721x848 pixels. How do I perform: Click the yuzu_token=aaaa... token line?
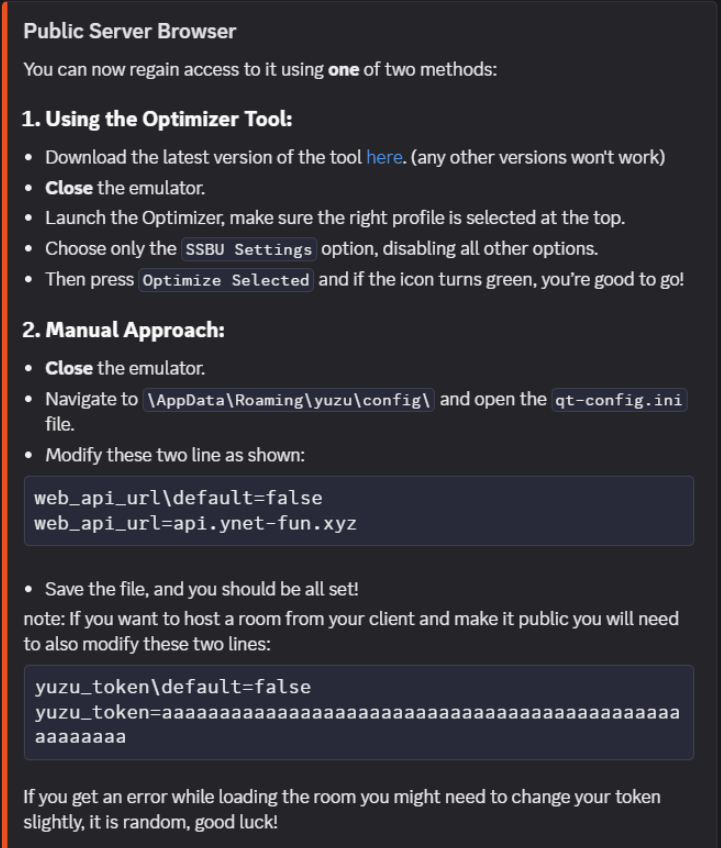pyautogui.click(x=358, y=725)
